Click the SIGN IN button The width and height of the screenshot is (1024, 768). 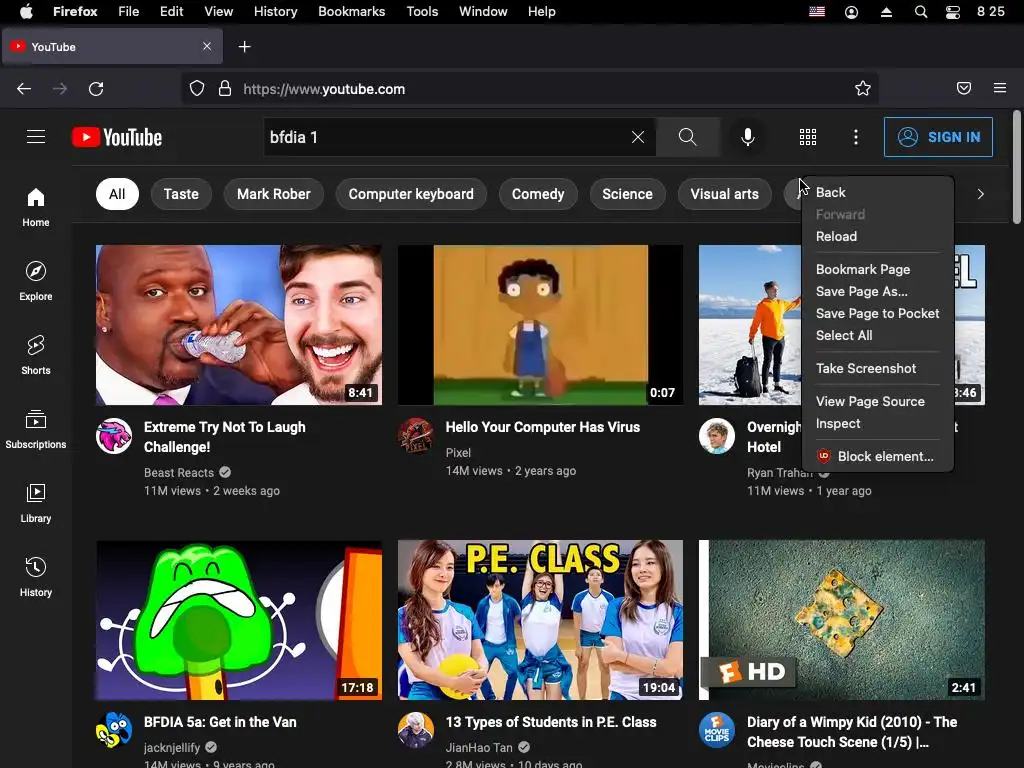[x=938, y=137]
